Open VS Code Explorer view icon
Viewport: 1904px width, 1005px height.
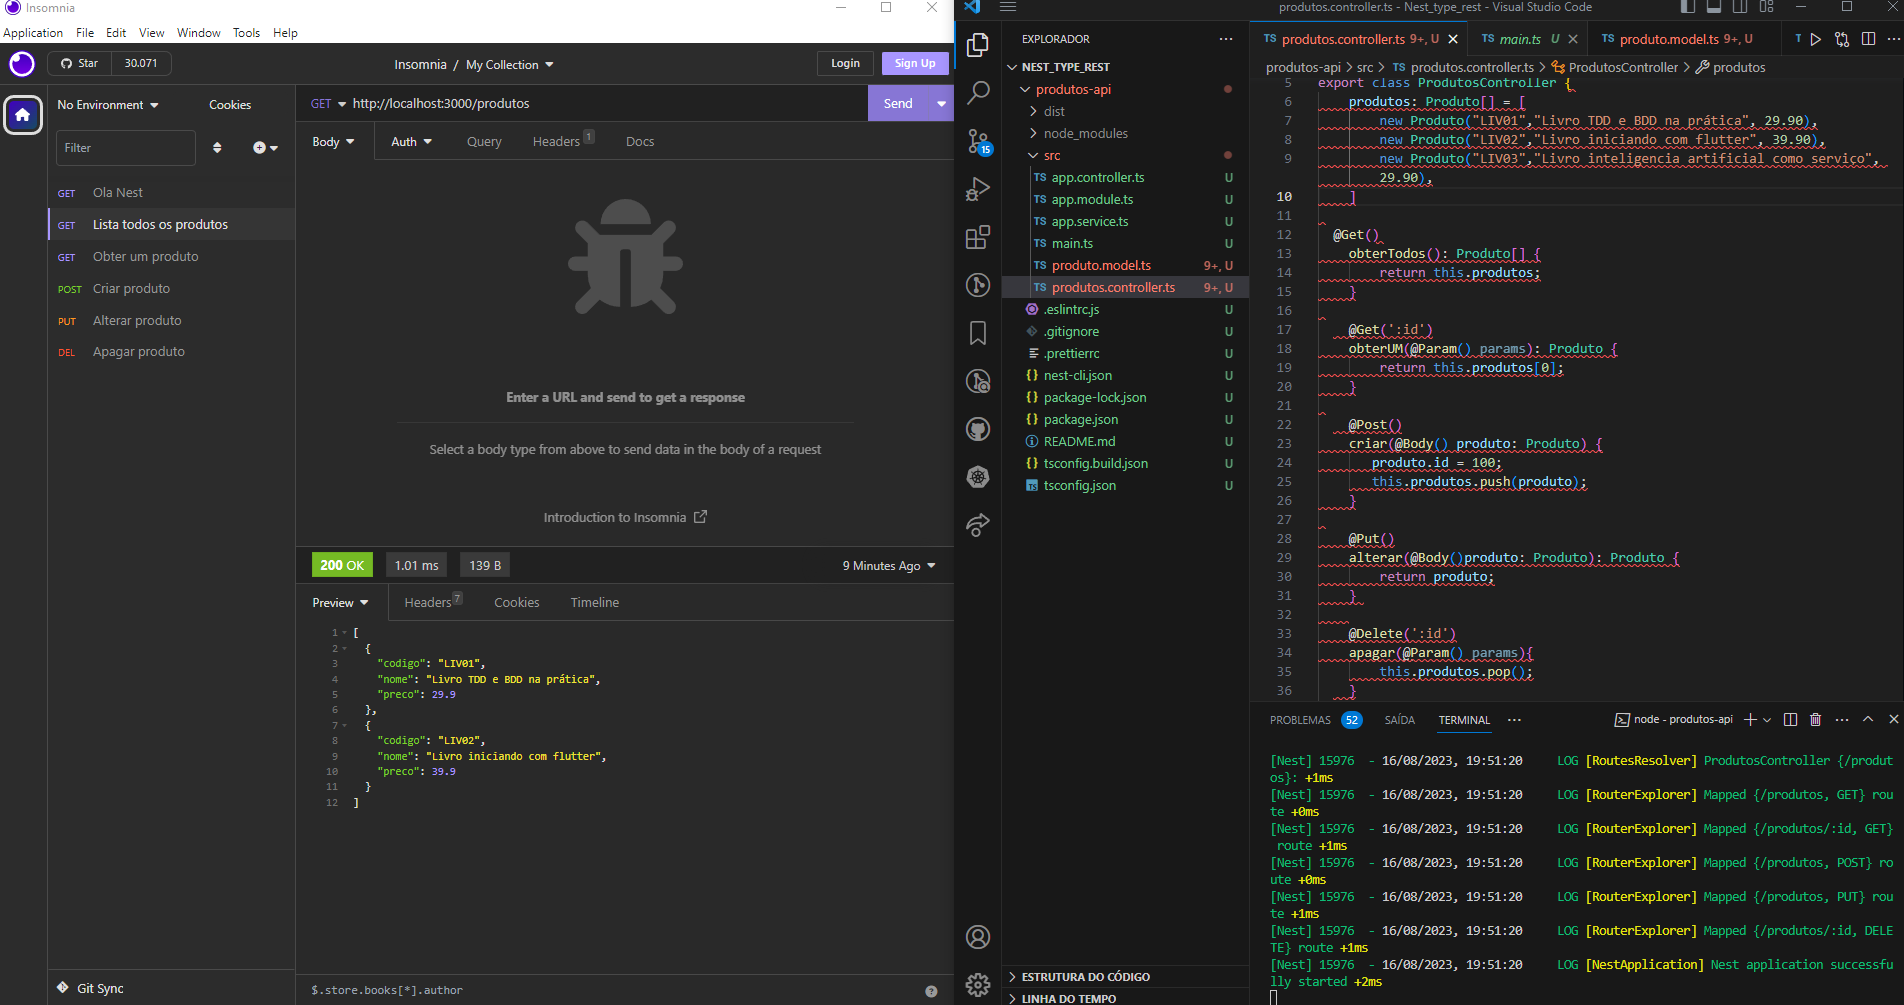point(978,45)
